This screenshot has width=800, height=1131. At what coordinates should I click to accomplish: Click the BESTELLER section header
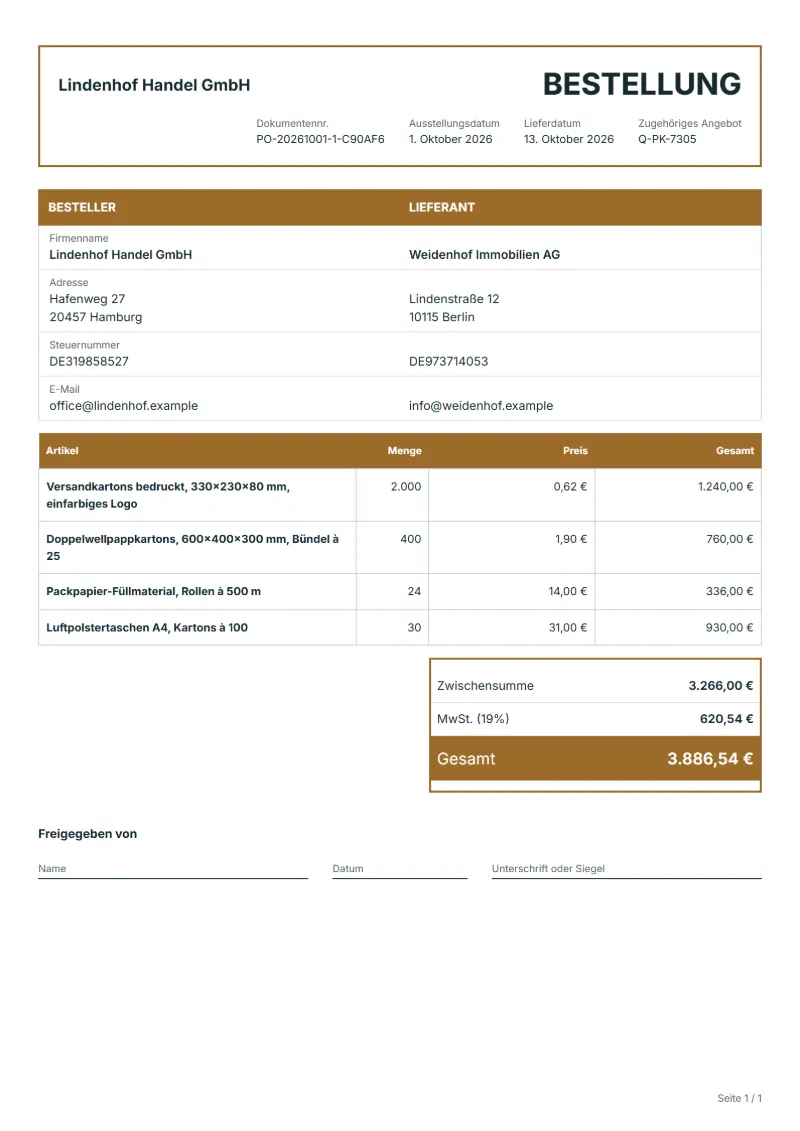(82, 207)
